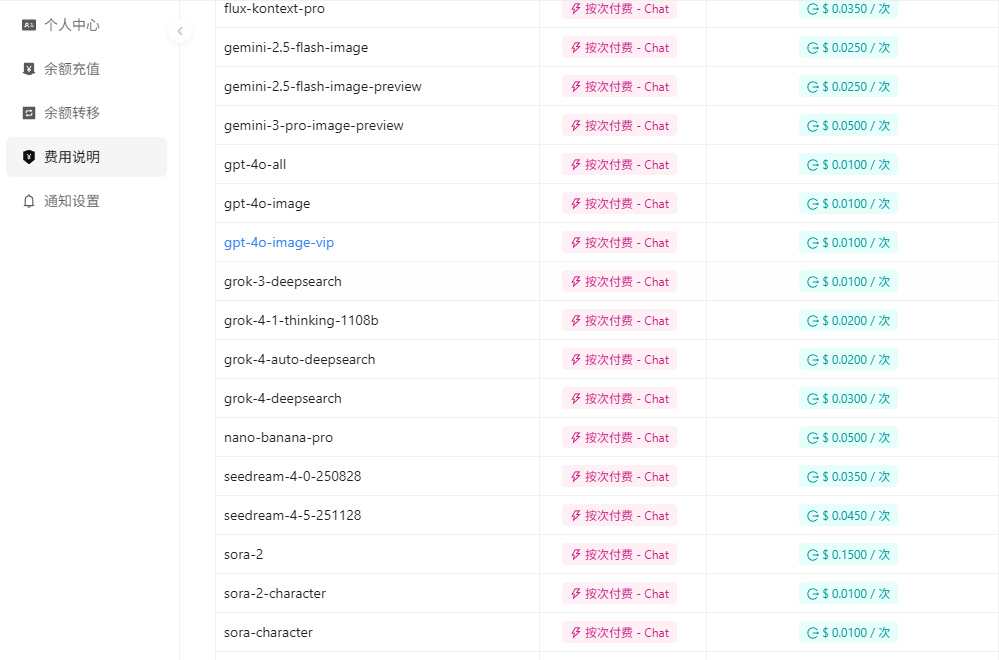The height and width of the screenshot is (660, 999).
Task: Click 按次付费 - Chat tag for grok-3-deepsearch
Action: (619, 282)
